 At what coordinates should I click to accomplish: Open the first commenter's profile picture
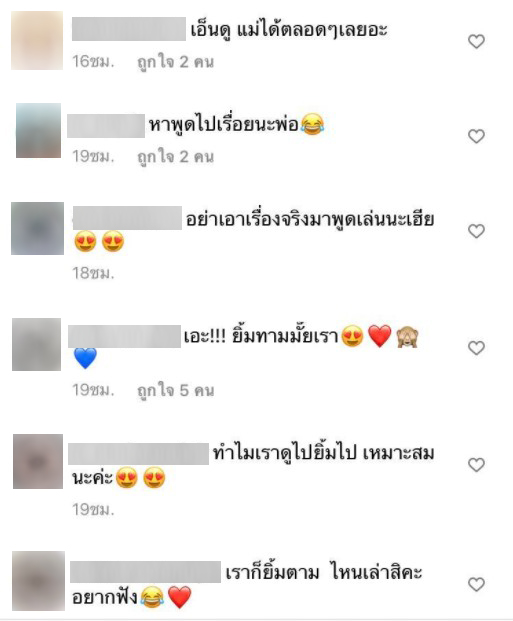[37, 40]
